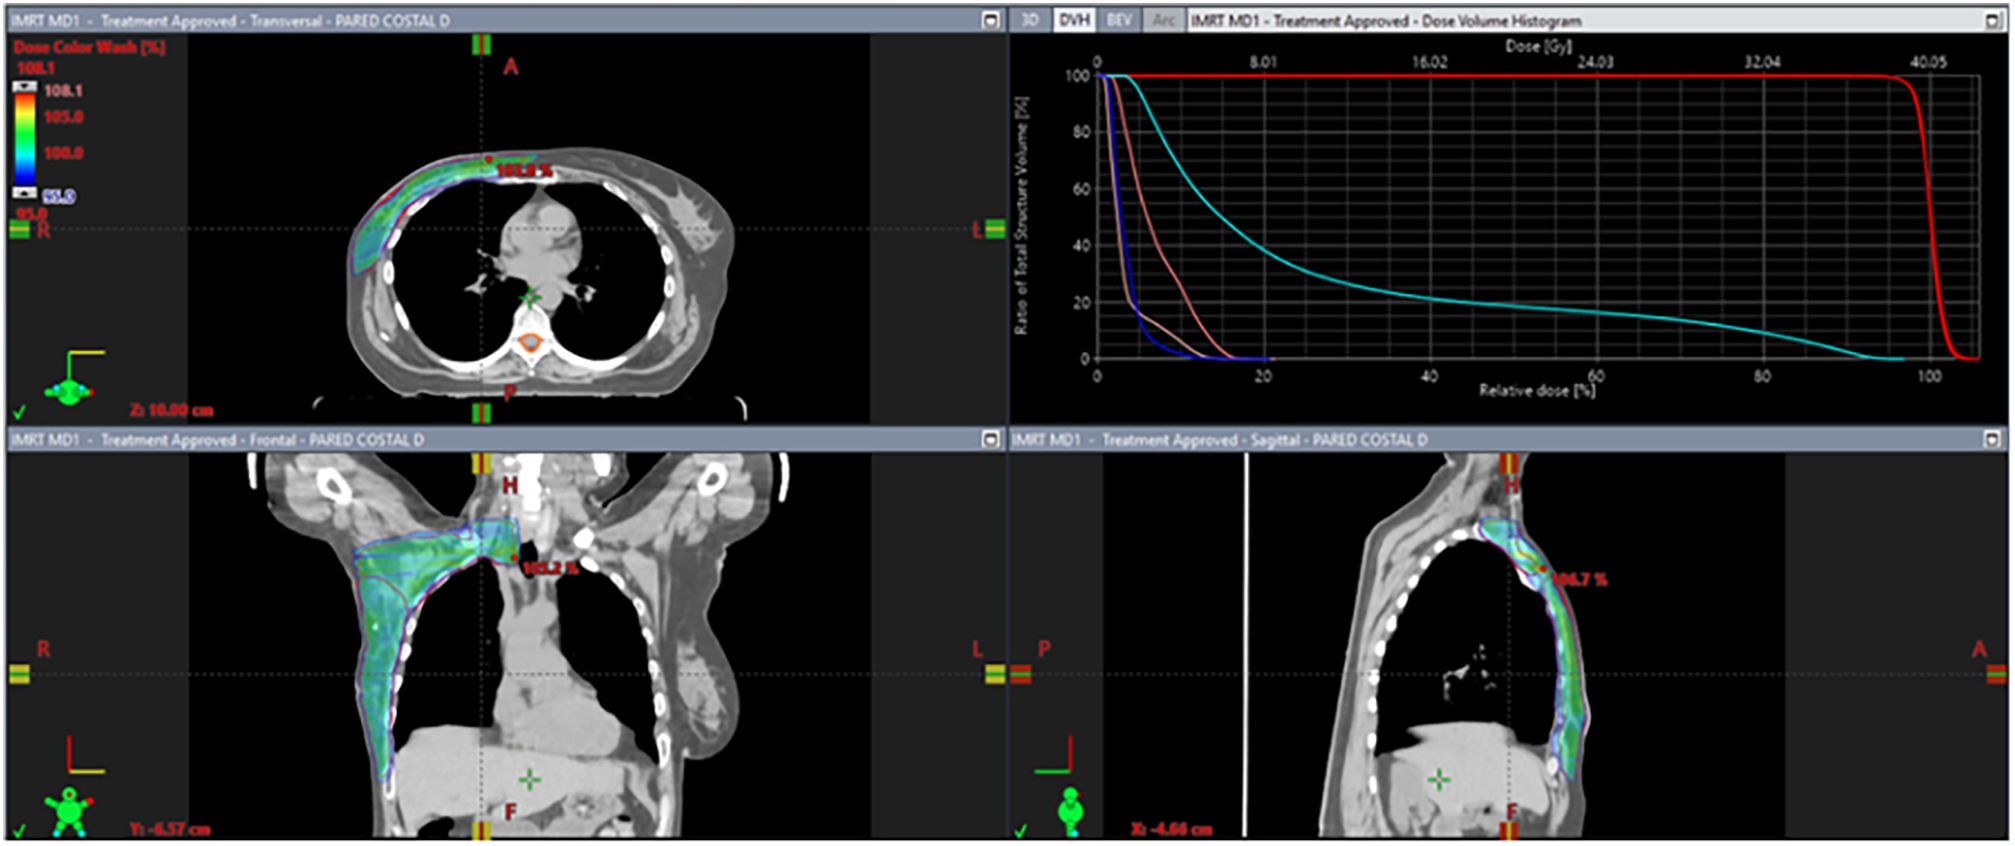
Task: Click the DVH tab button
Action: click(1074, 20)
